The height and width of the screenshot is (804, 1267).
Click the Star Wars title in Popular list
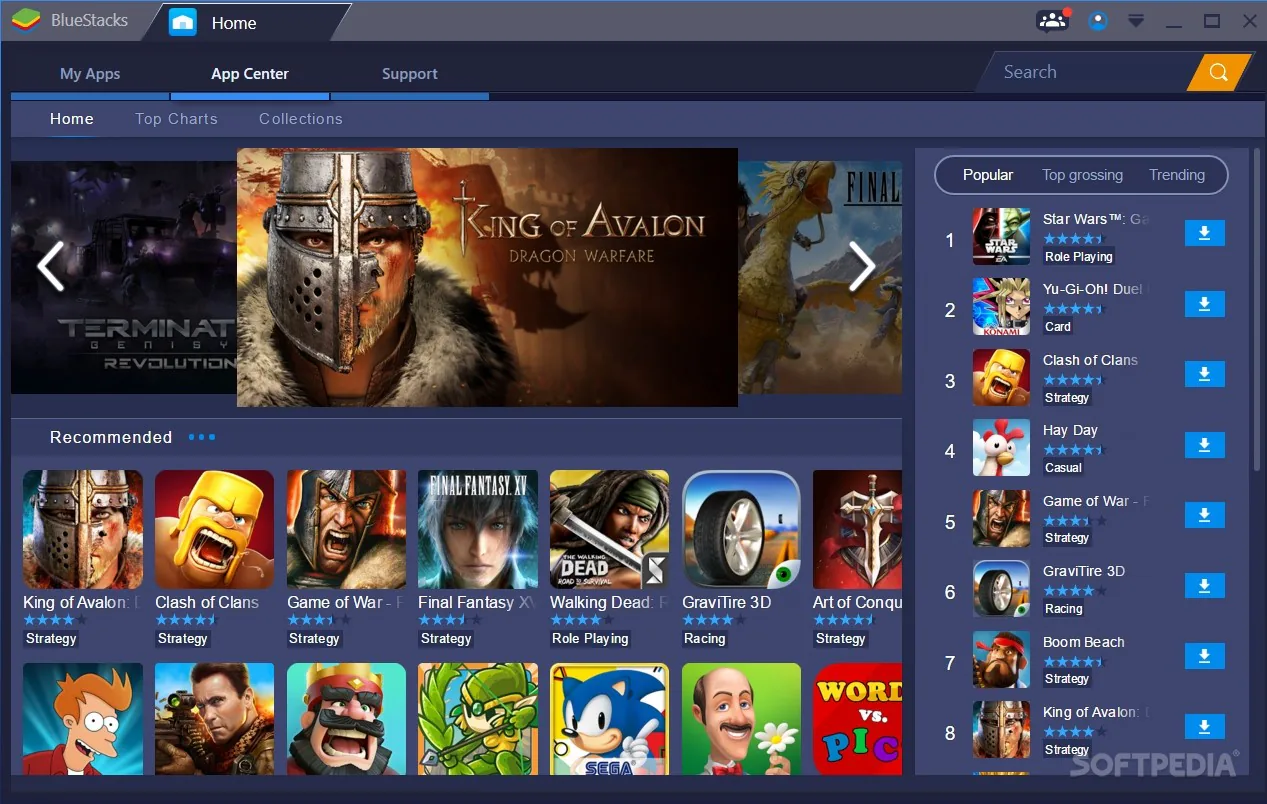(1095, 219)
